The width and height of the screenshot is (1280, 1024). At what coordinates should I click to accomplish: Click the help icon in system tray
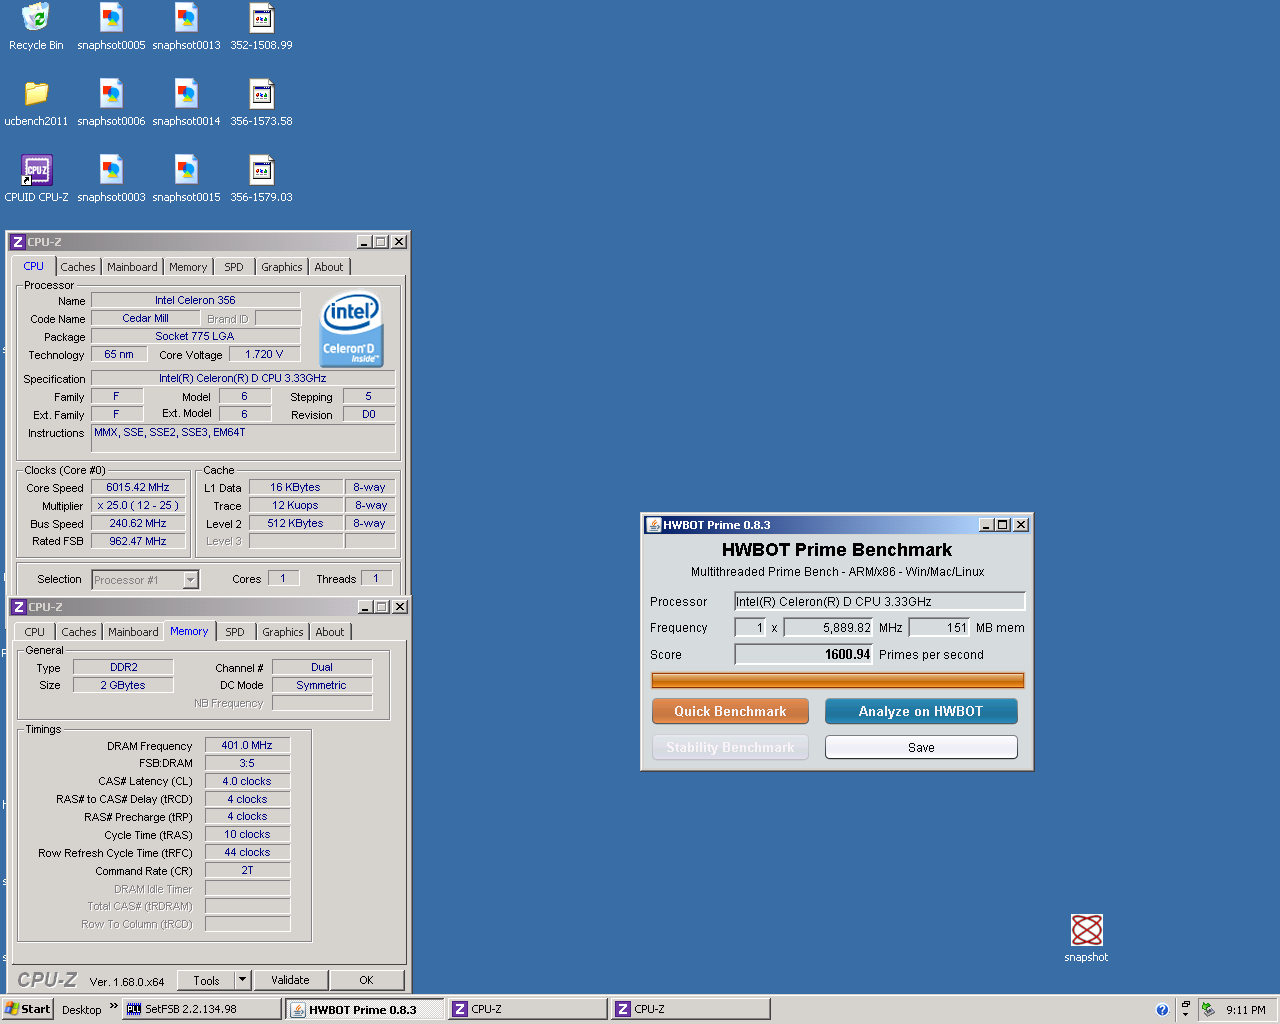point(1162,1010)
